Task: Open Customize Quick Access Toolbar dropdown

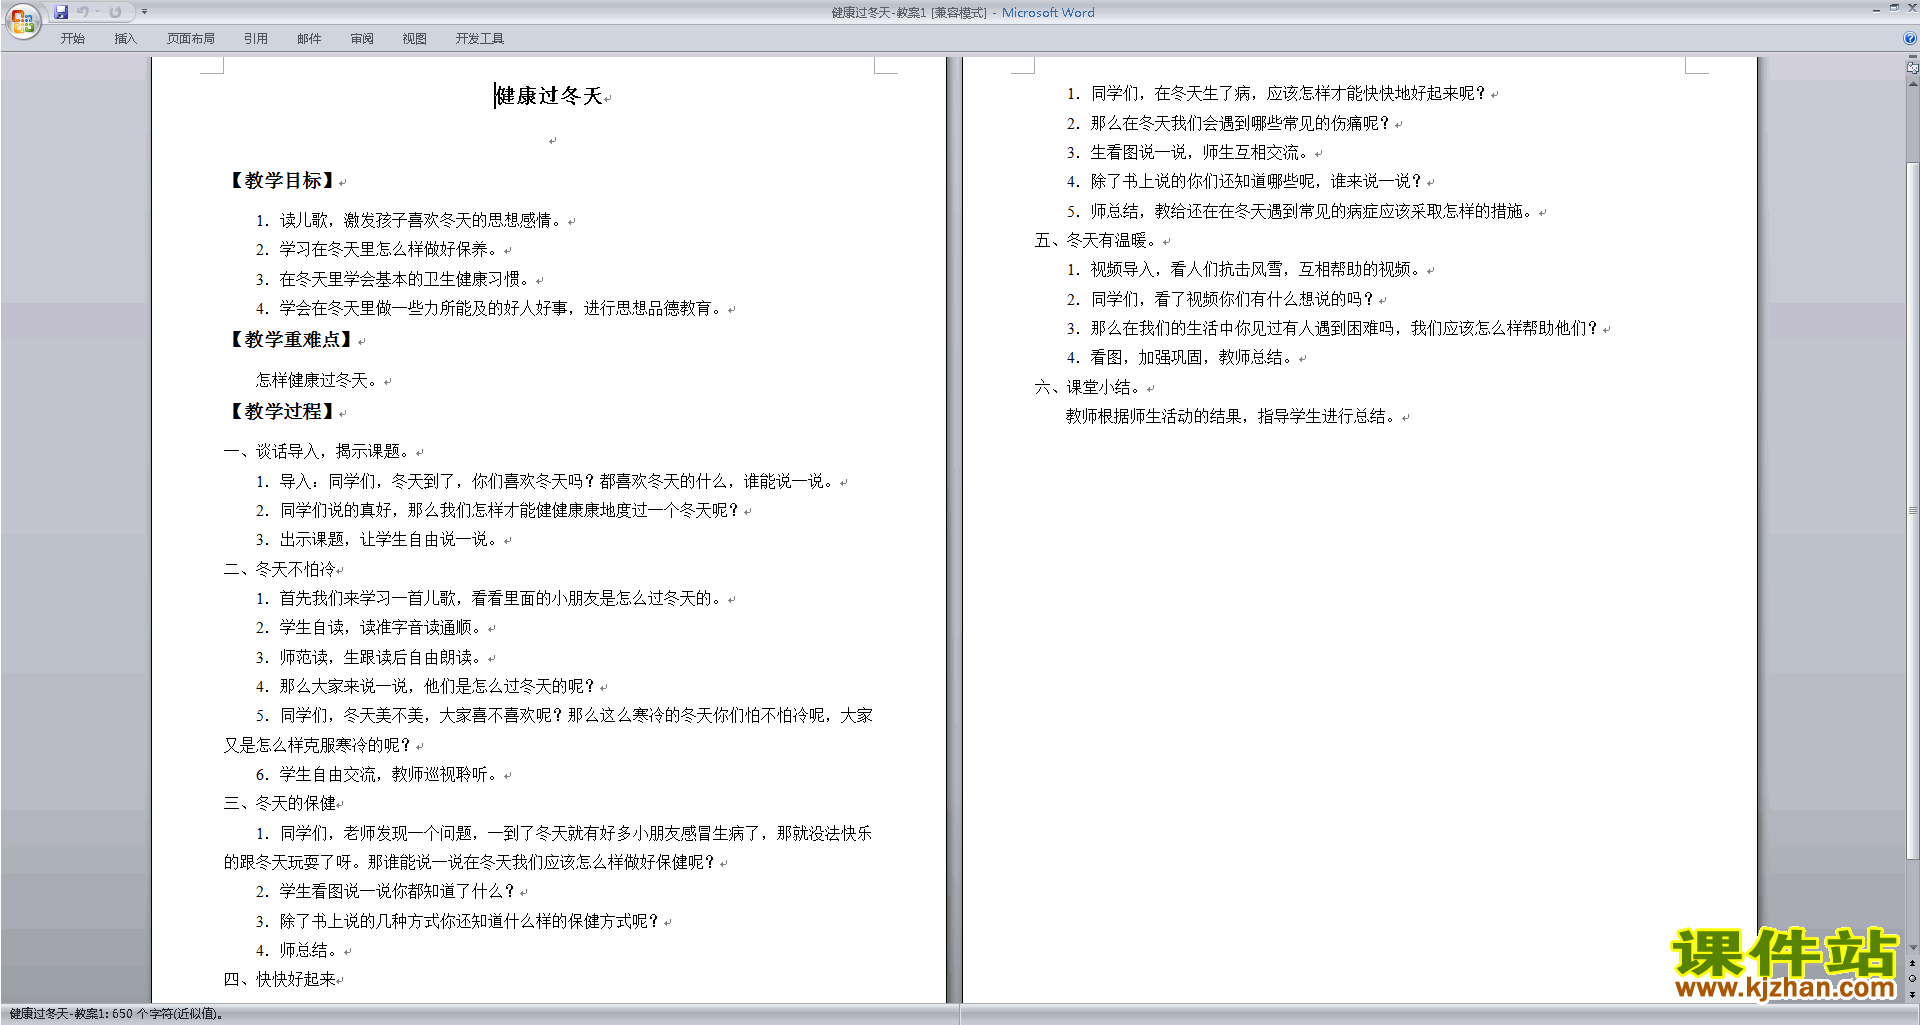Action: tap(144, 12)
